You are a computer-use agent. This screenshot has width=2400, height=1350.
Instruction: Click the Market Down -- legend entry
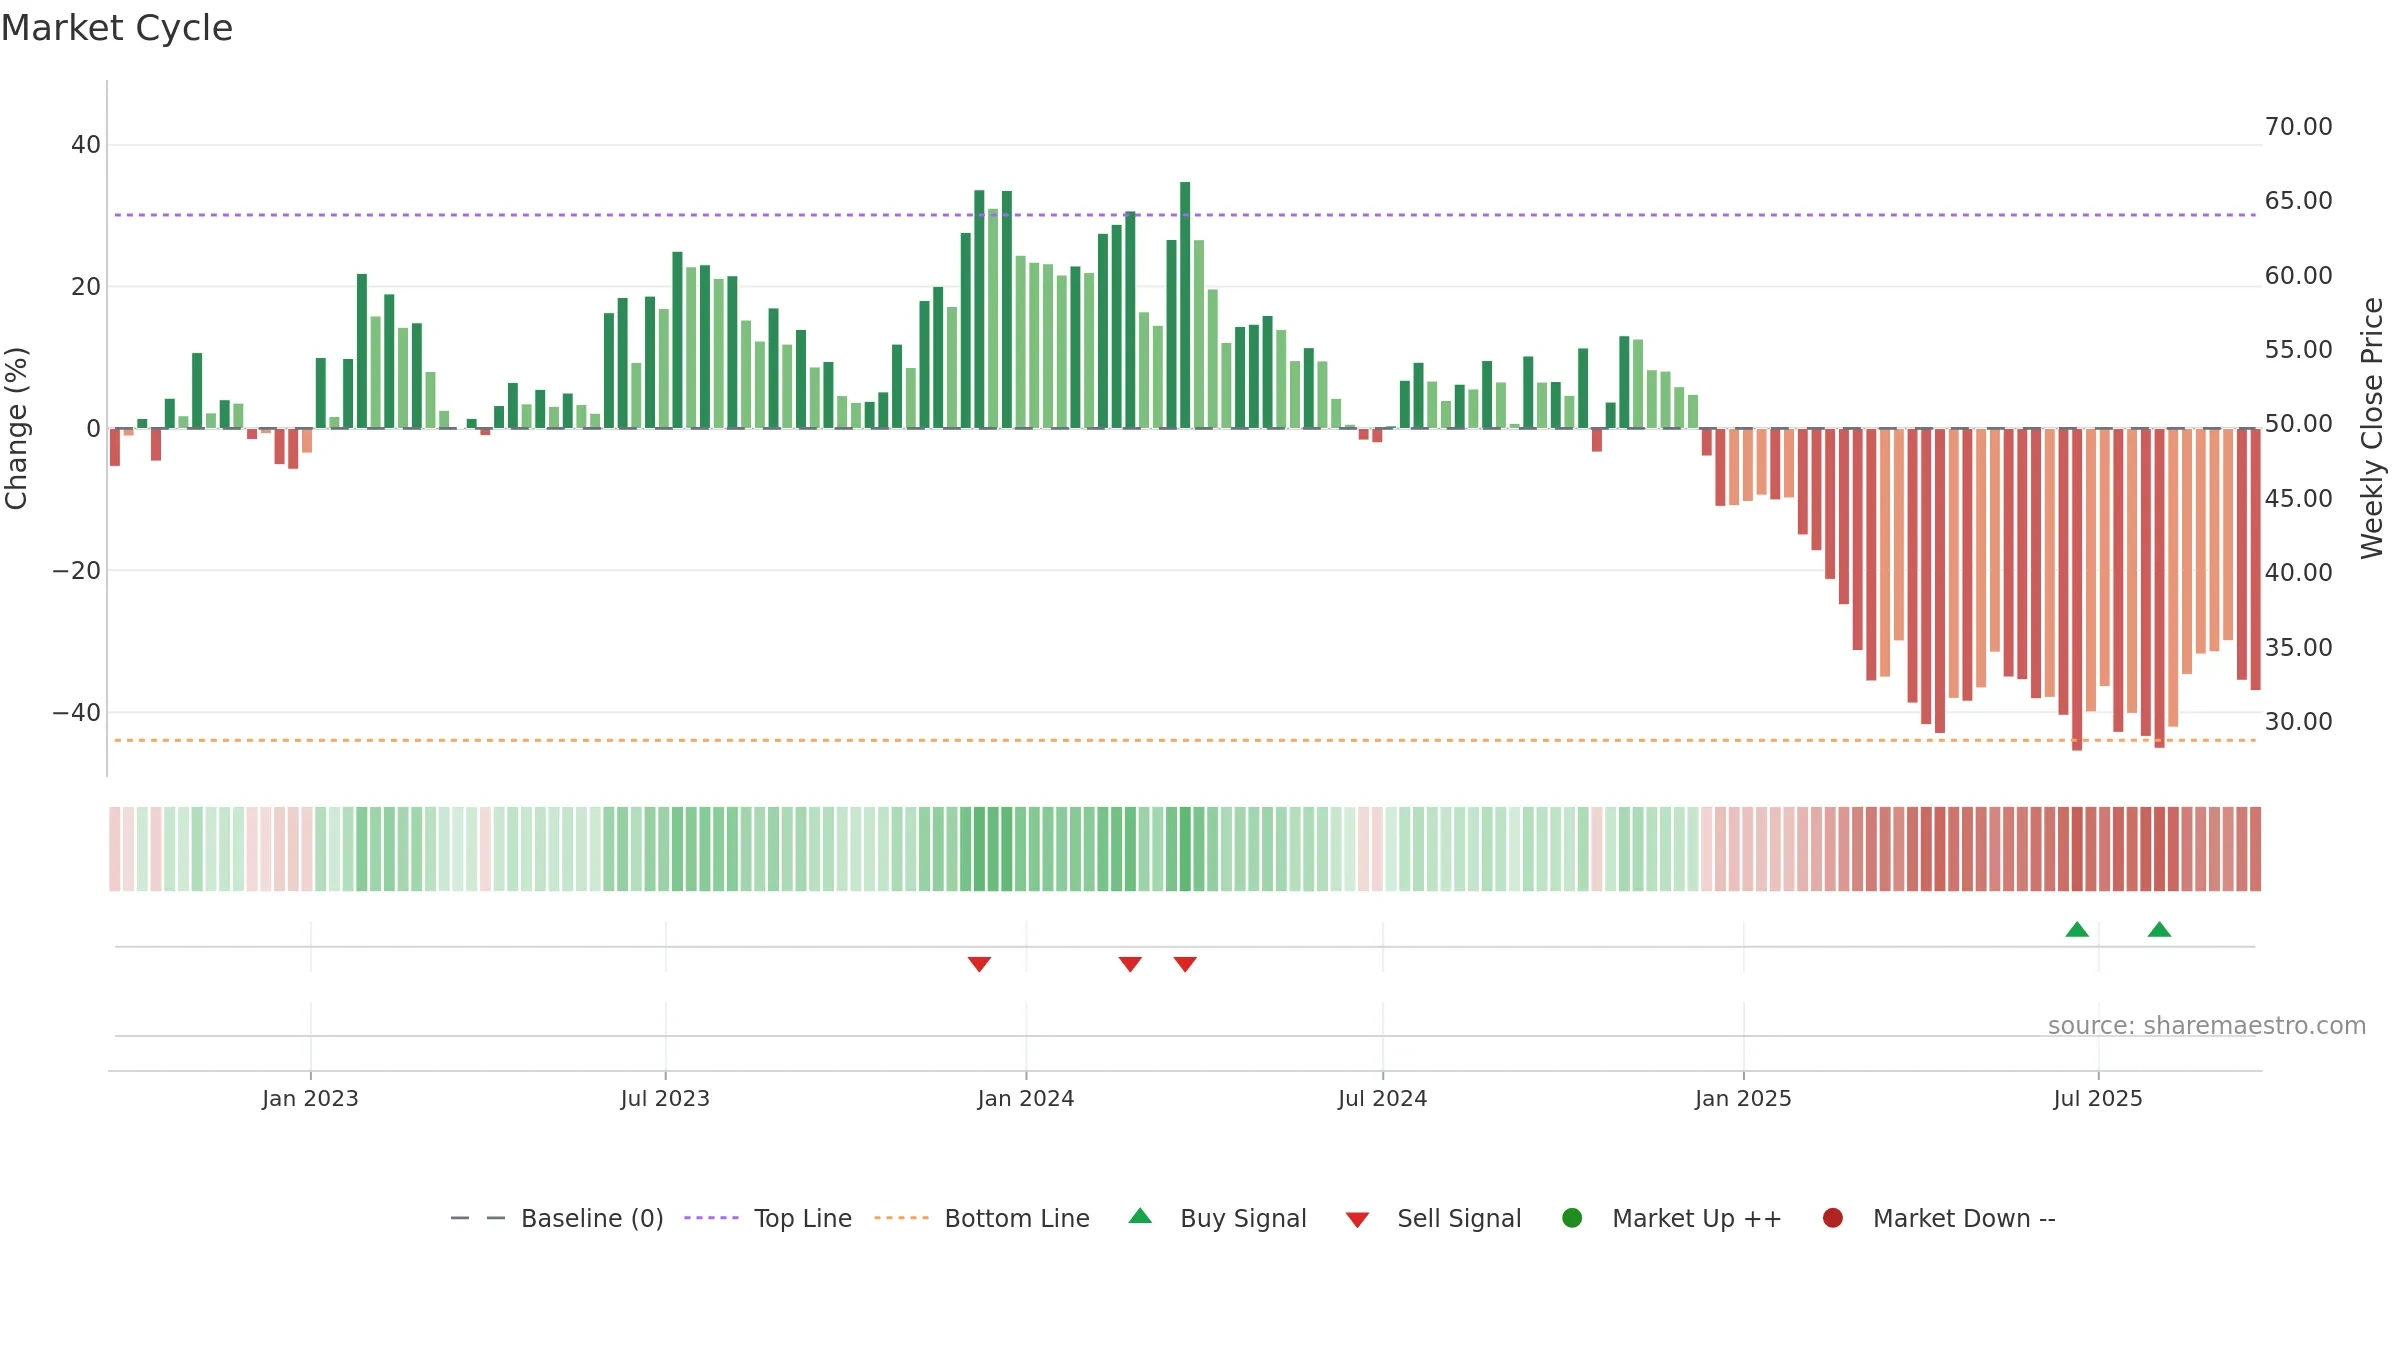coord(1939,1218)
